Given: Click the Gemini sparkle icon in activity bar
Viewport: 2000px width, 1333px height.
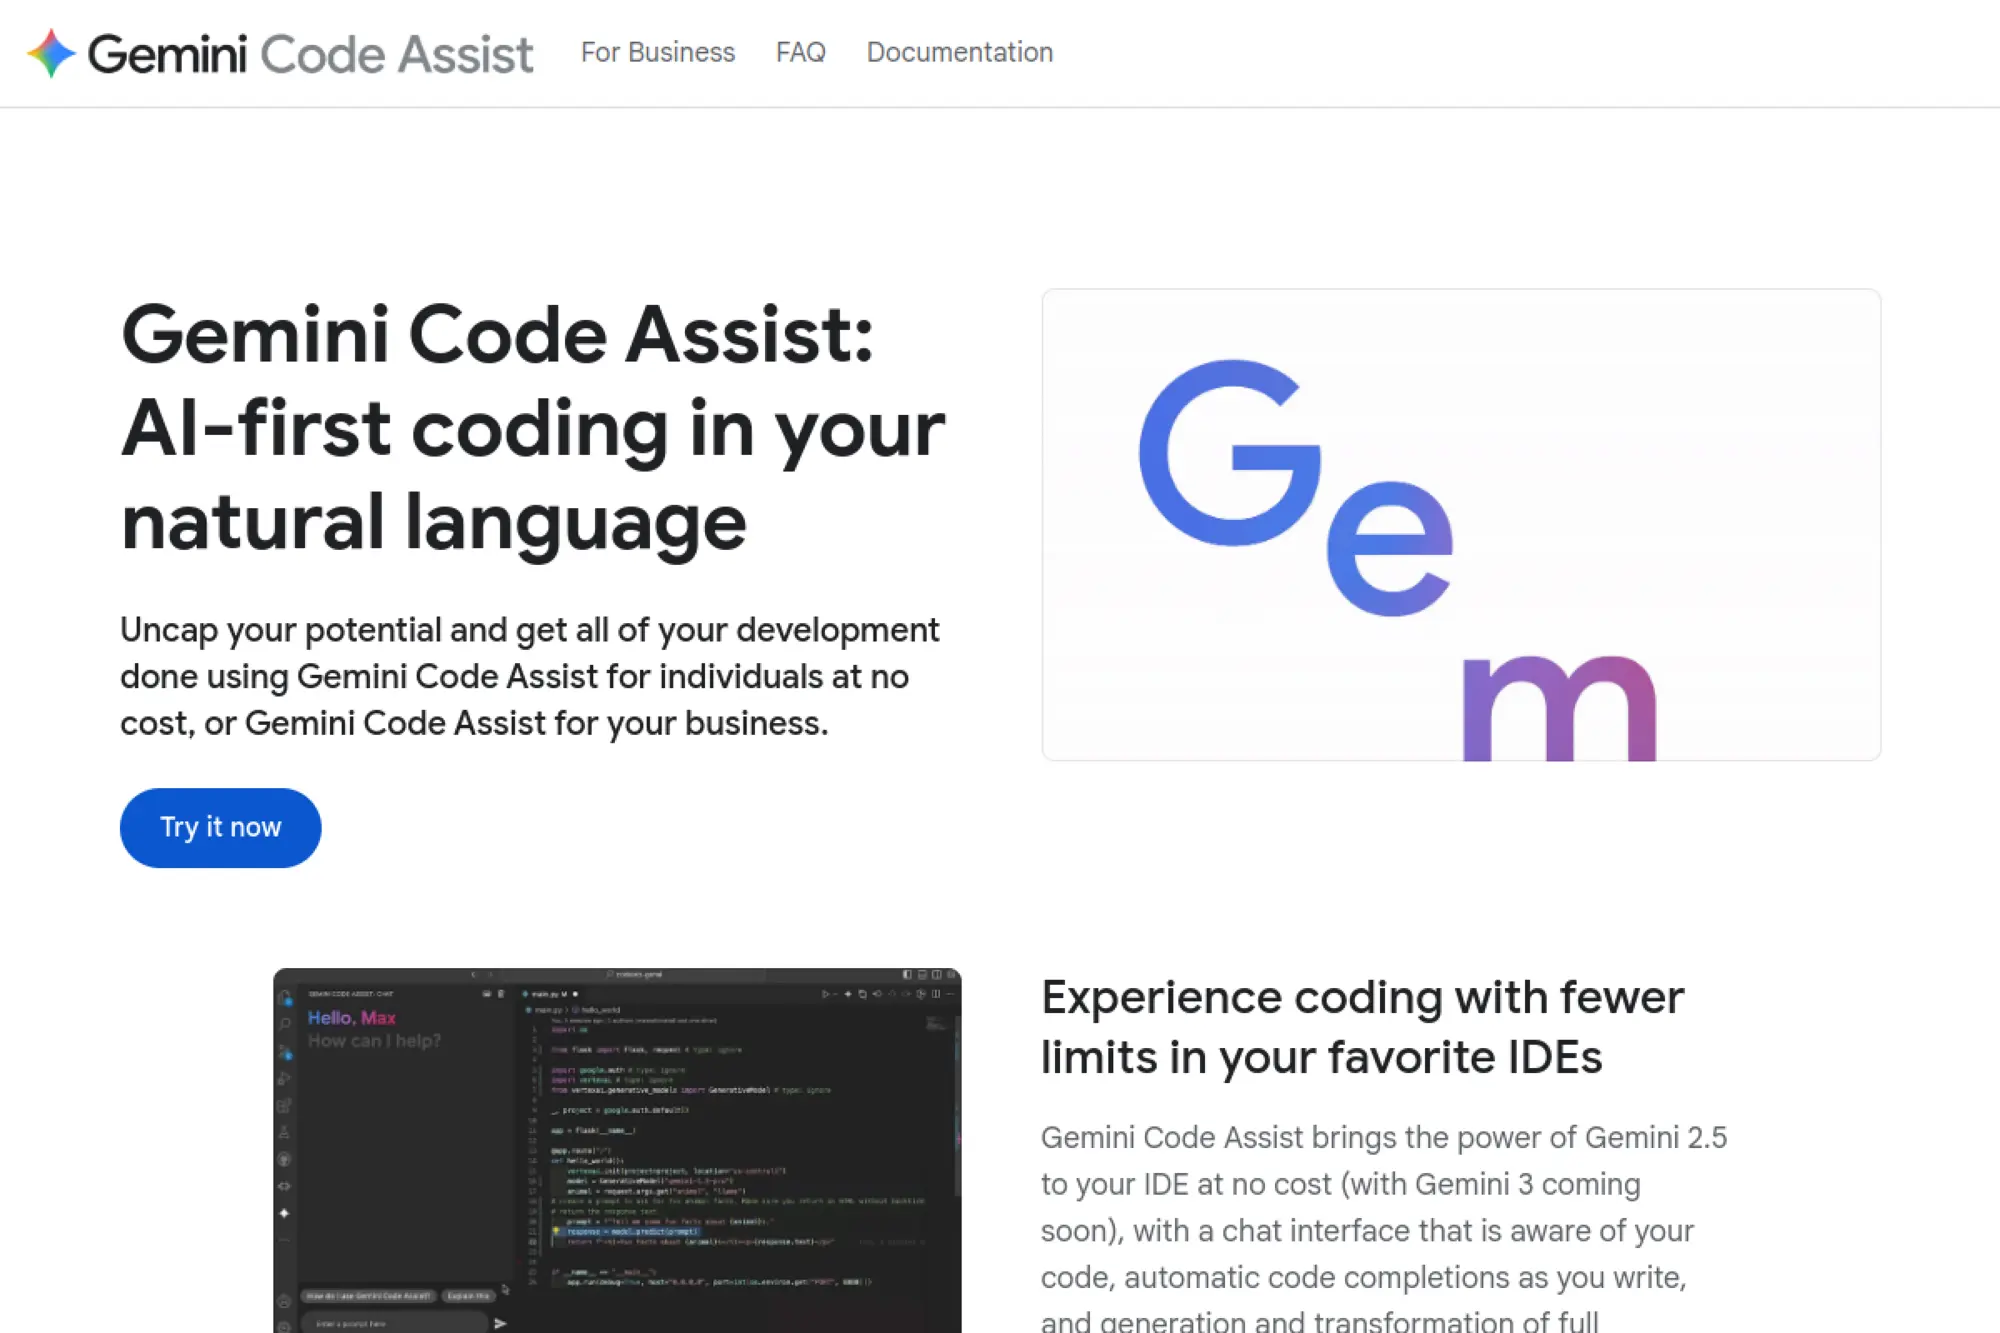Looking at the screenshot, I should click(x=285, y=1214).
